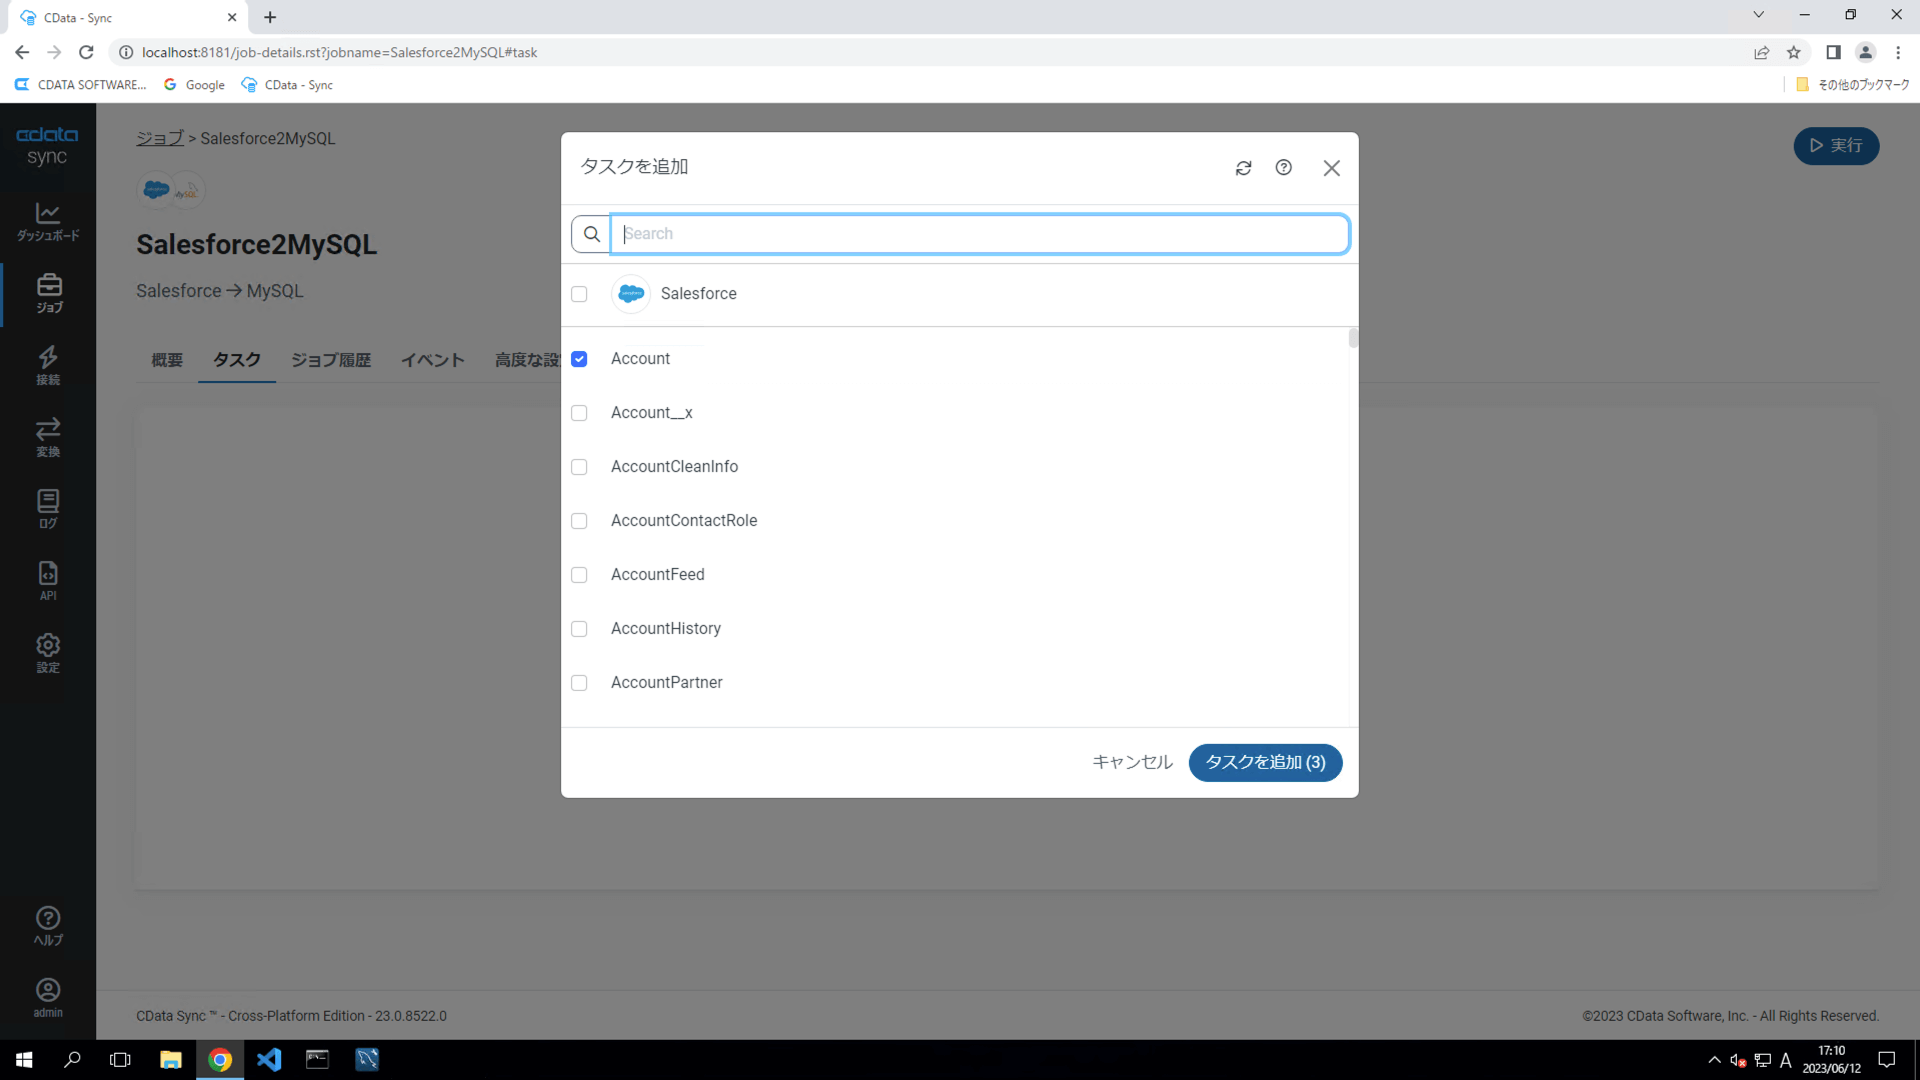Open Visual Studio Code from the taskbar
The image size is (1920, 1080).
click(x=269, y=1059)
